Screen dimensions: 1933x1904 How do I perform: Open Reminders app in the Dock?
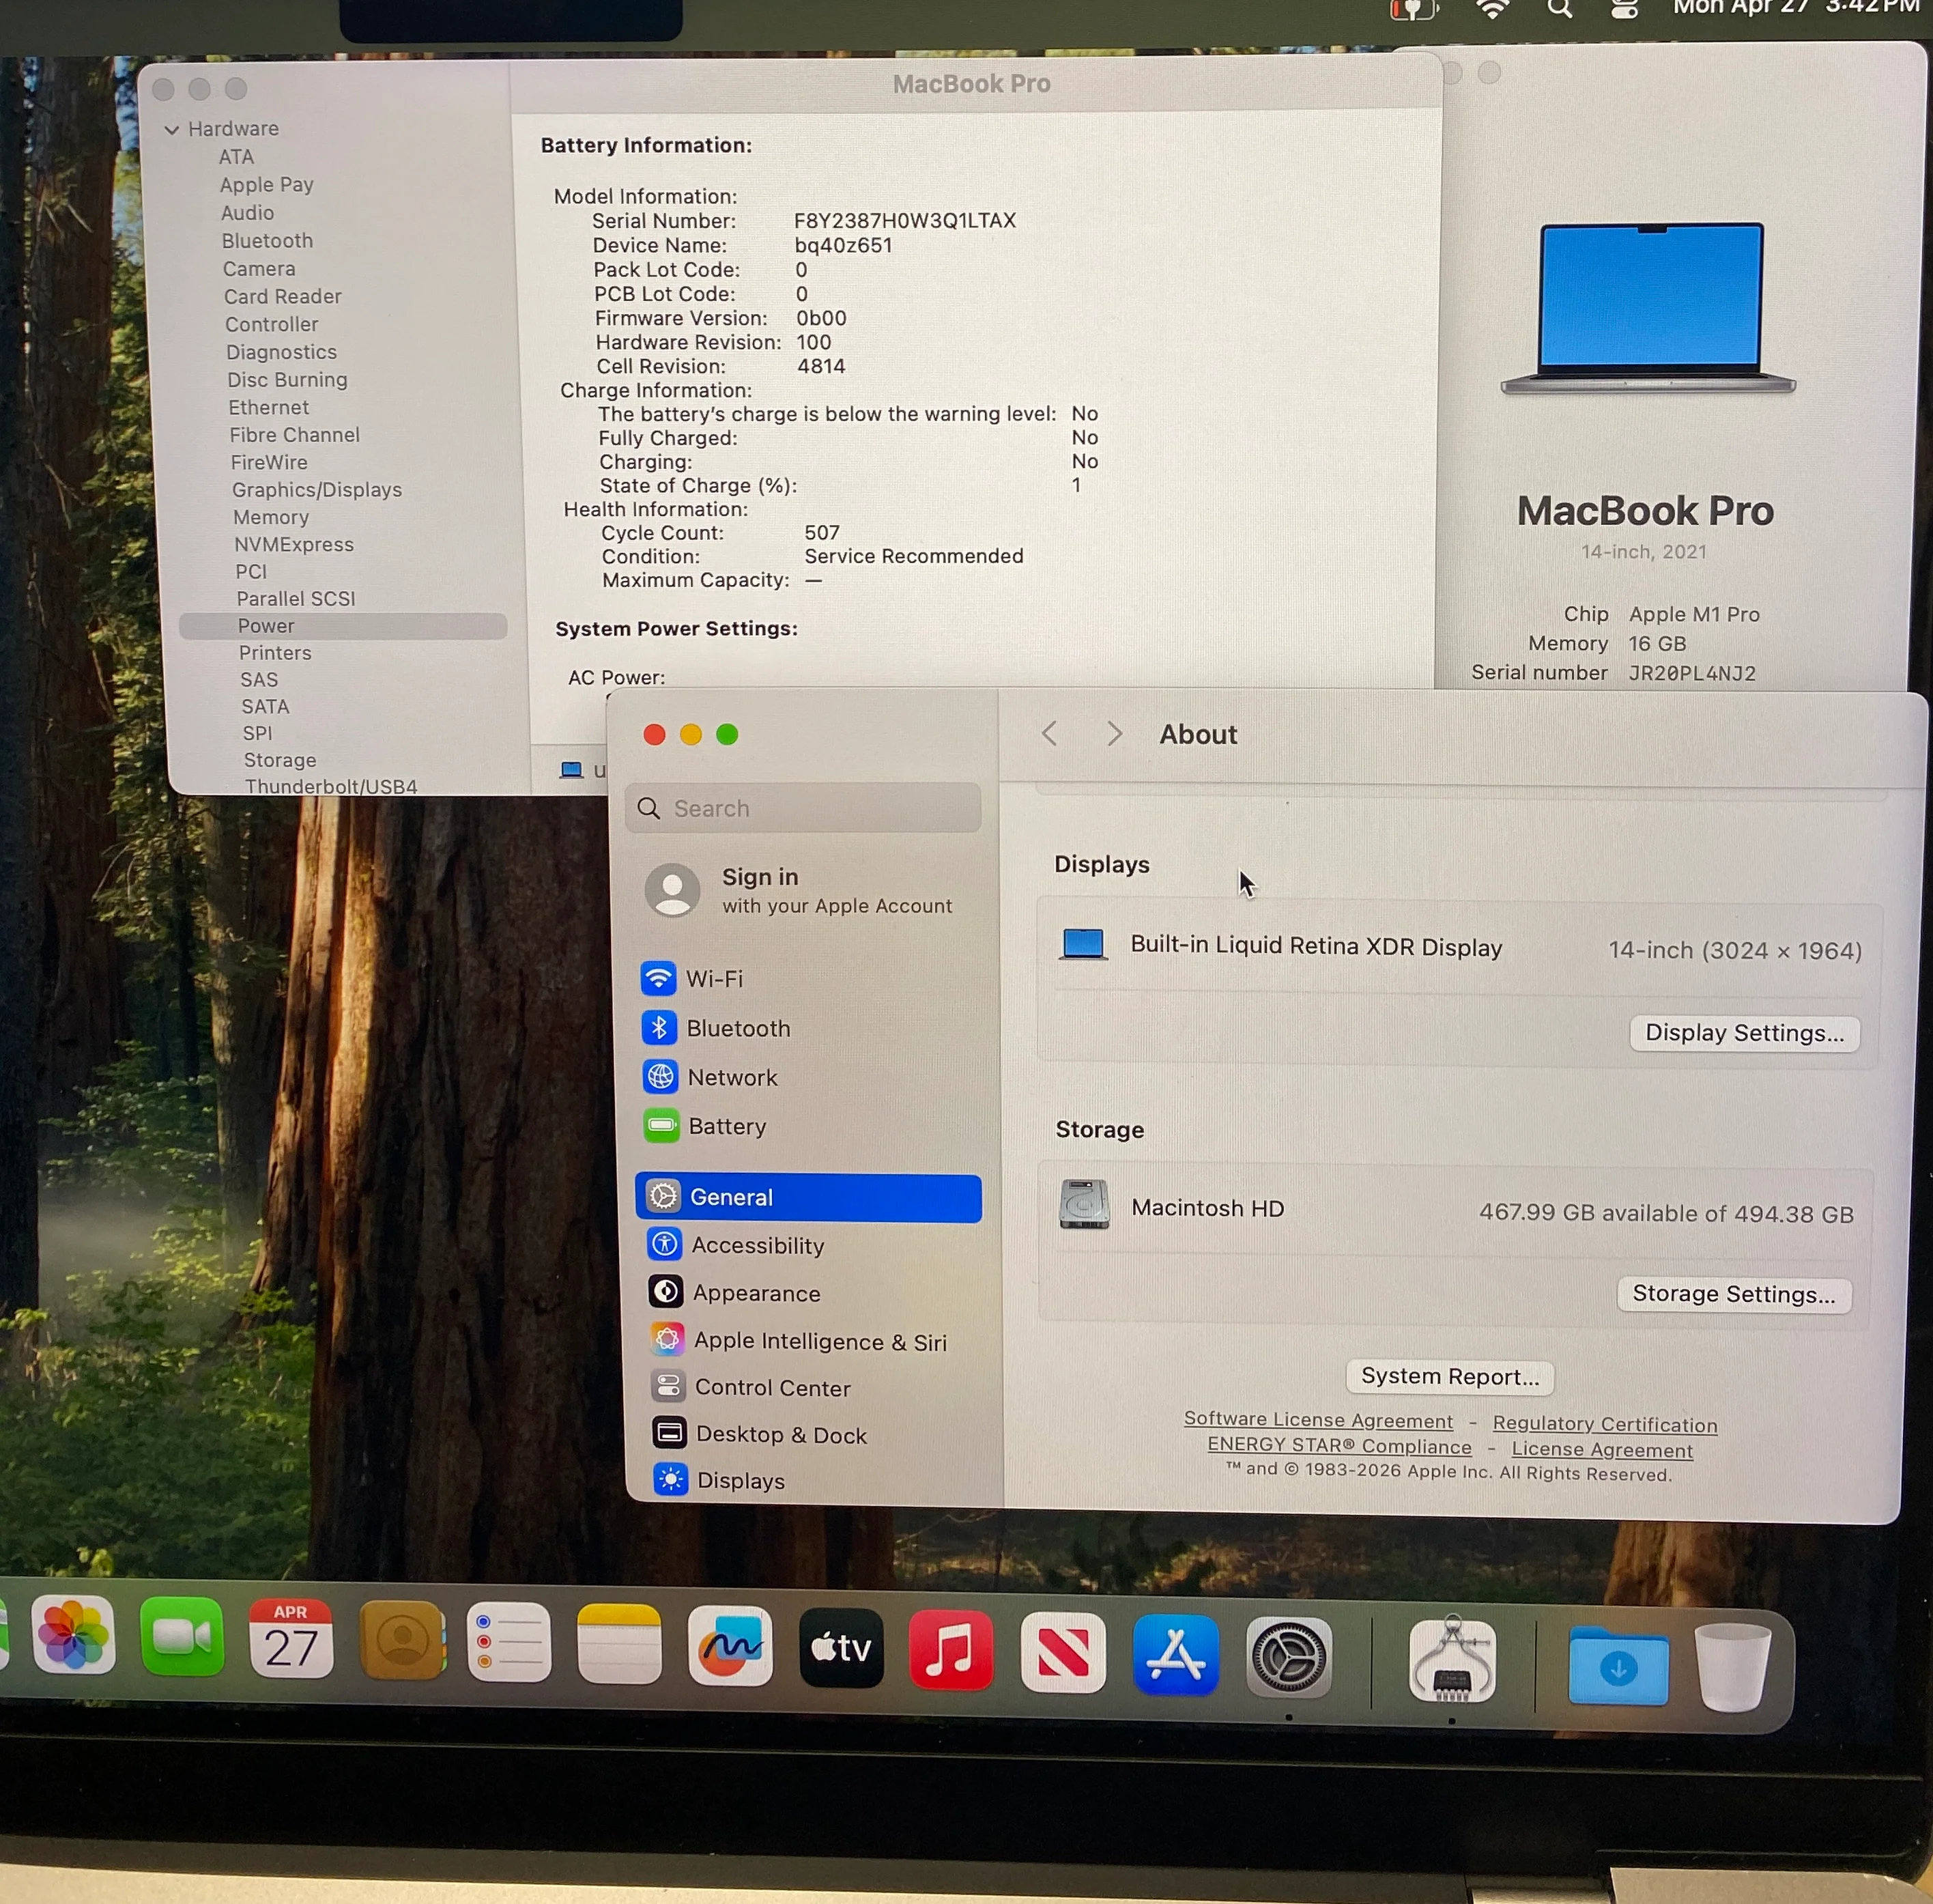pyautogui.click(x=510, y=1642)
